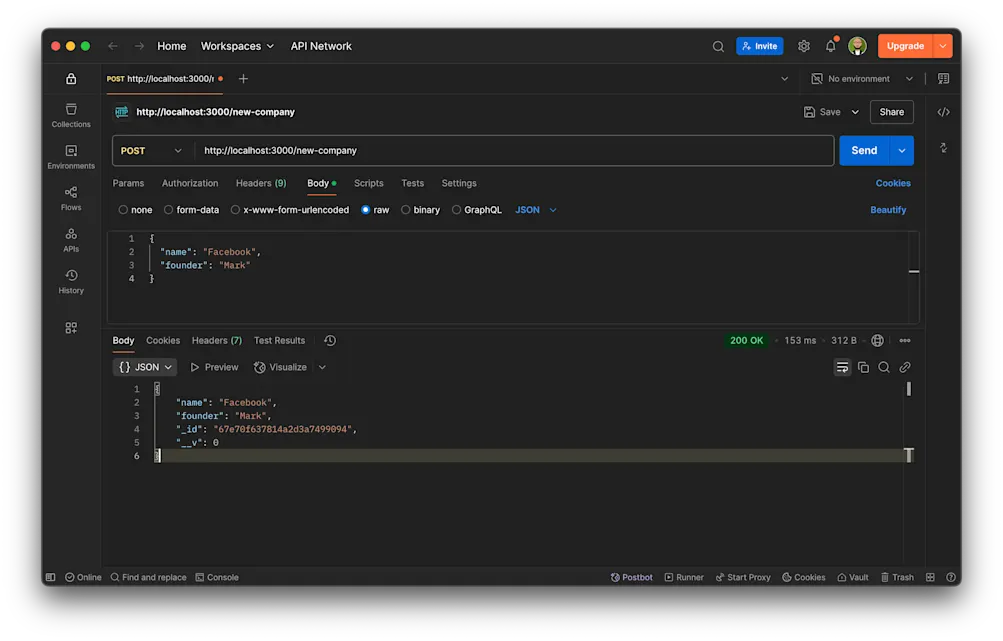
Task: Click the workspace lock icon
Action: (x=71, y=79)
